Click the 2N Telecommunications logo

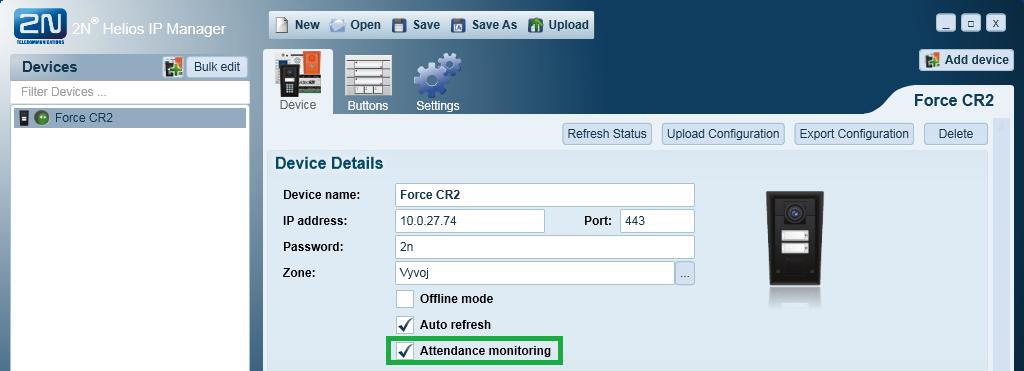tap(40, 26)
